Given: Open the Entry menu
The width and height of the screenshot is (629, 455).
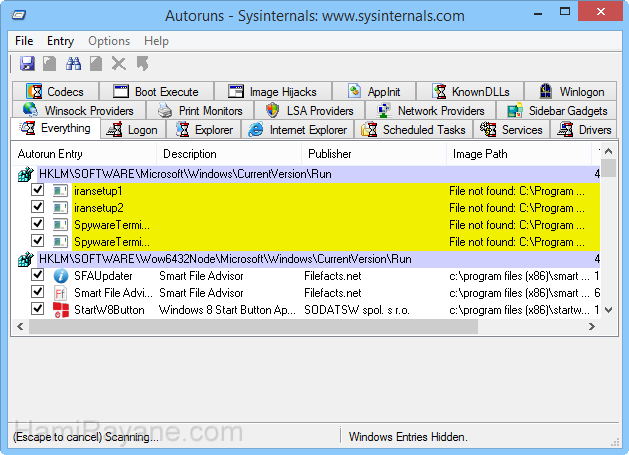Looking at the screenshot, I should (x=61, y=41).
